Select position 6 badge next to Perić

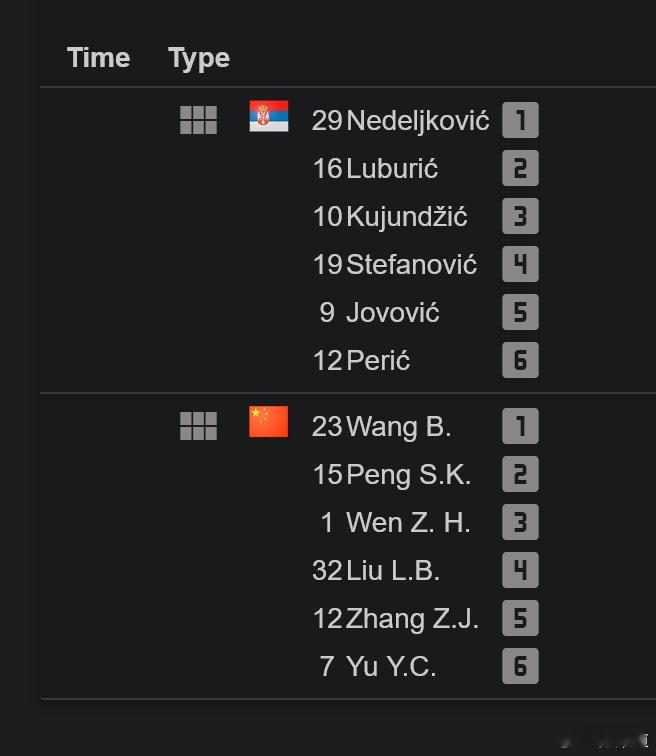pyautogui.click(x=520, y=360)
